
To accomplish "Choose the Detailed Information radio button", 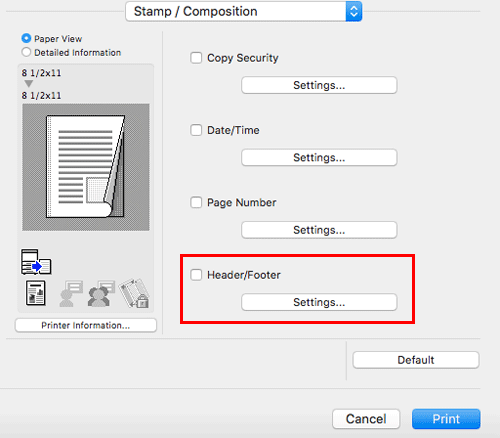I will tap(26, 52).
